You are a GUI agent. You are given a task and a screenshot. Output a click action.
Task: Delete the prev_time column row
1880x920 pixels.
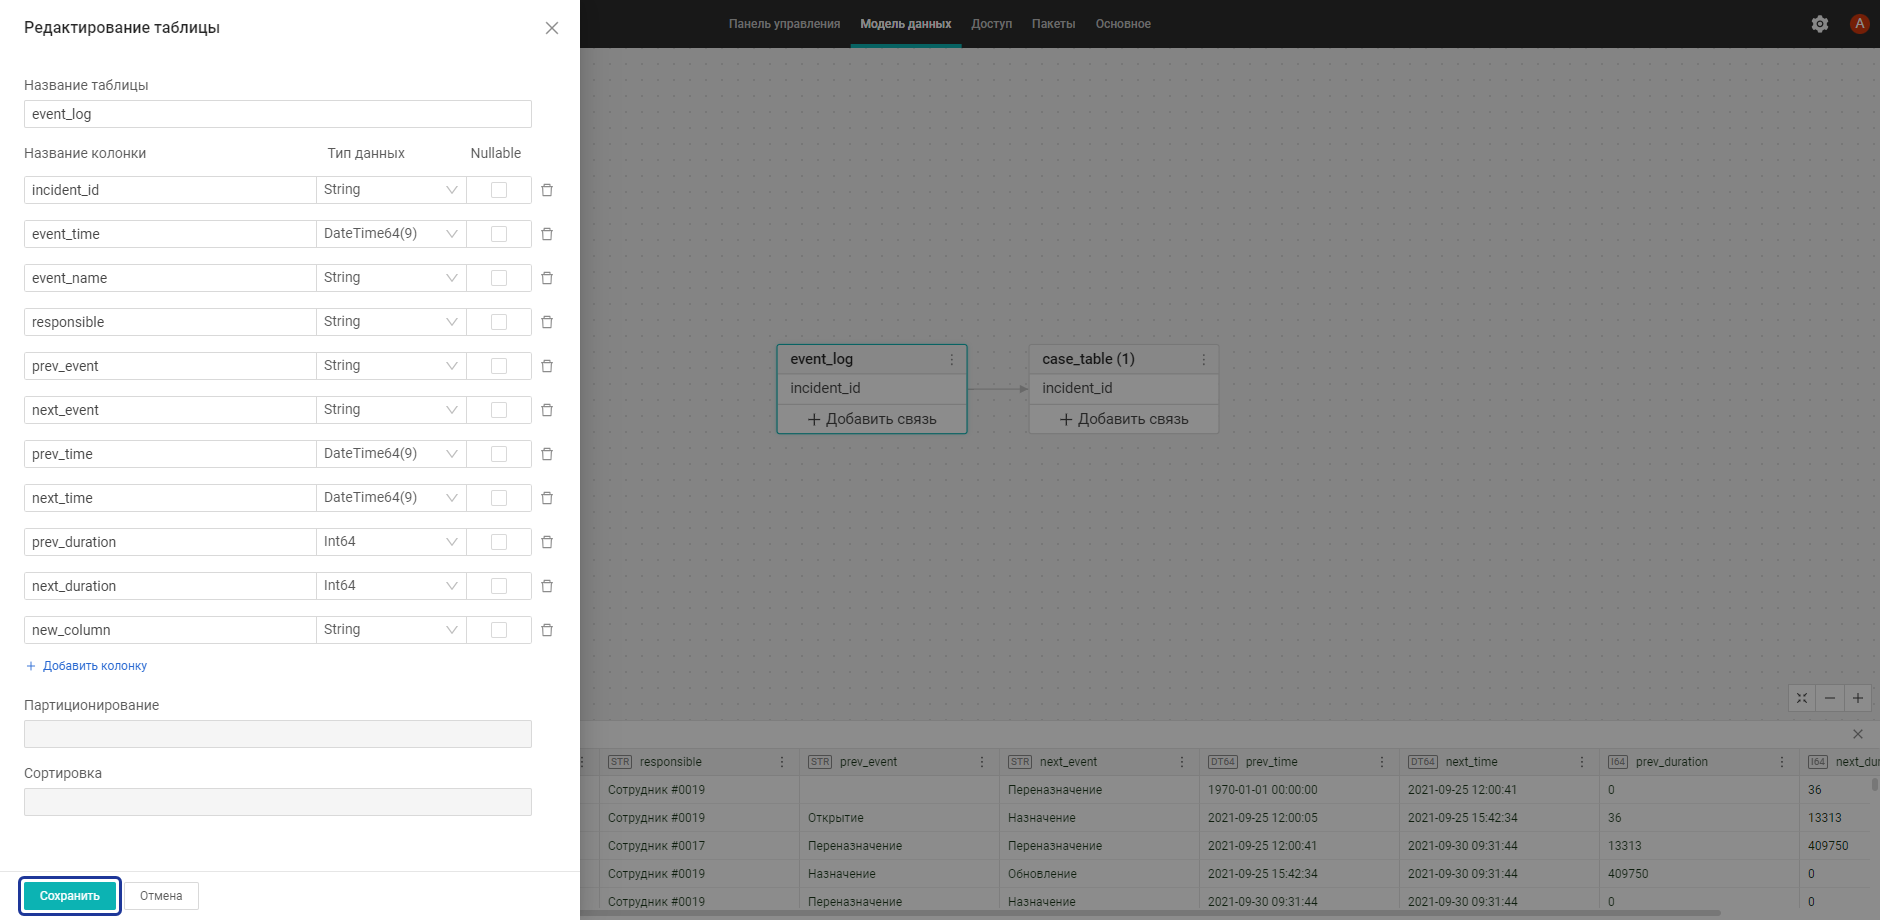click(x=547, y=454)
